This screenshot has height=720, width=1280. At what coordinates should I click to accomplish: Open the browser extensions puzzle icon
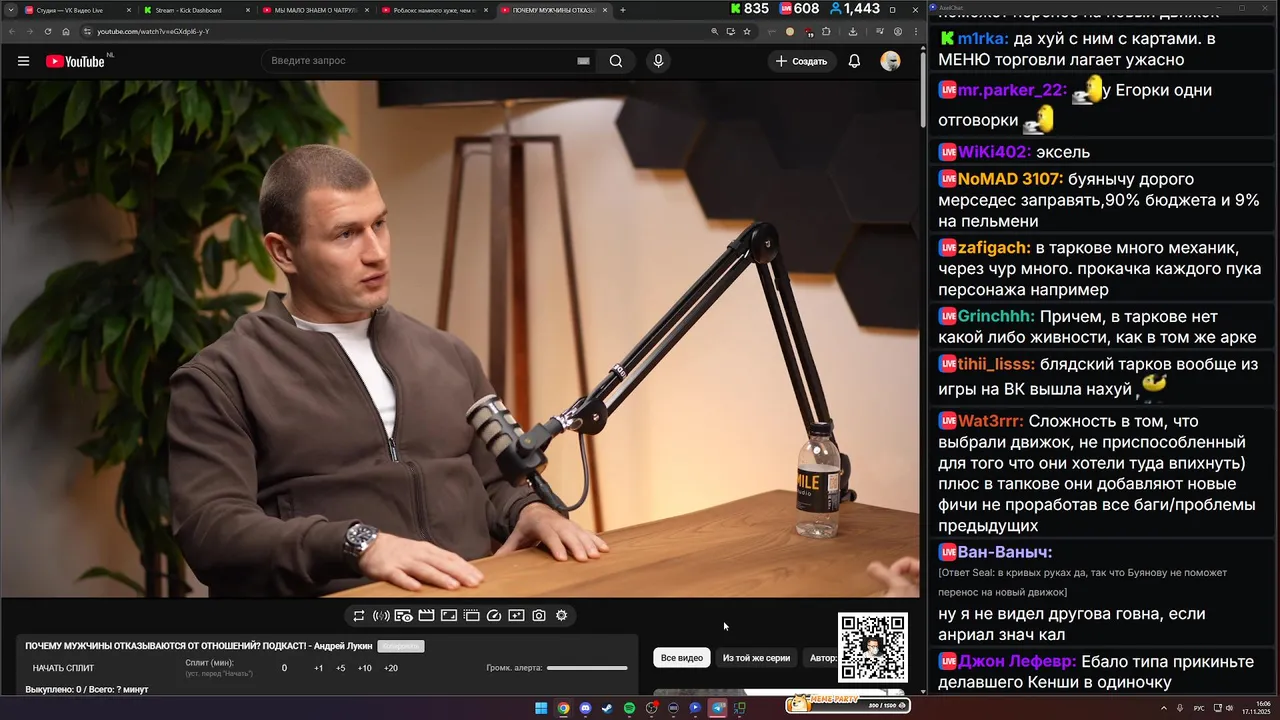coord(826,32)
